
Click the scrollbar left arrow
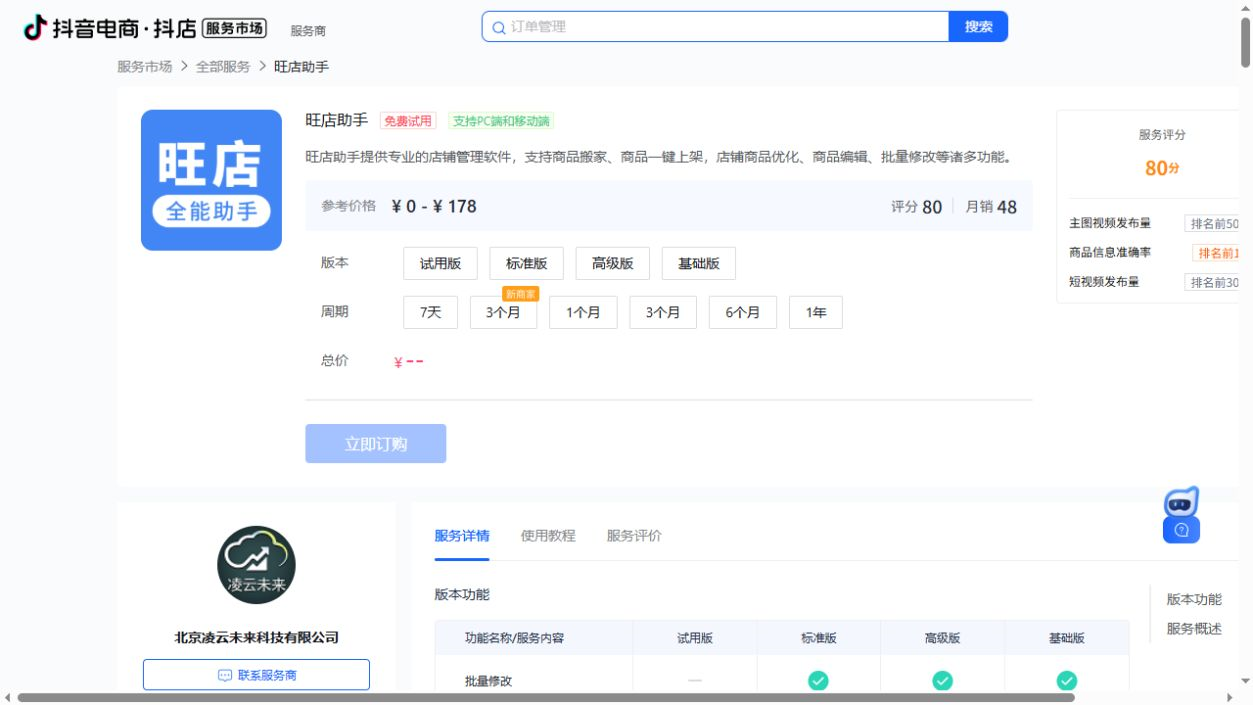pos(8,698)
